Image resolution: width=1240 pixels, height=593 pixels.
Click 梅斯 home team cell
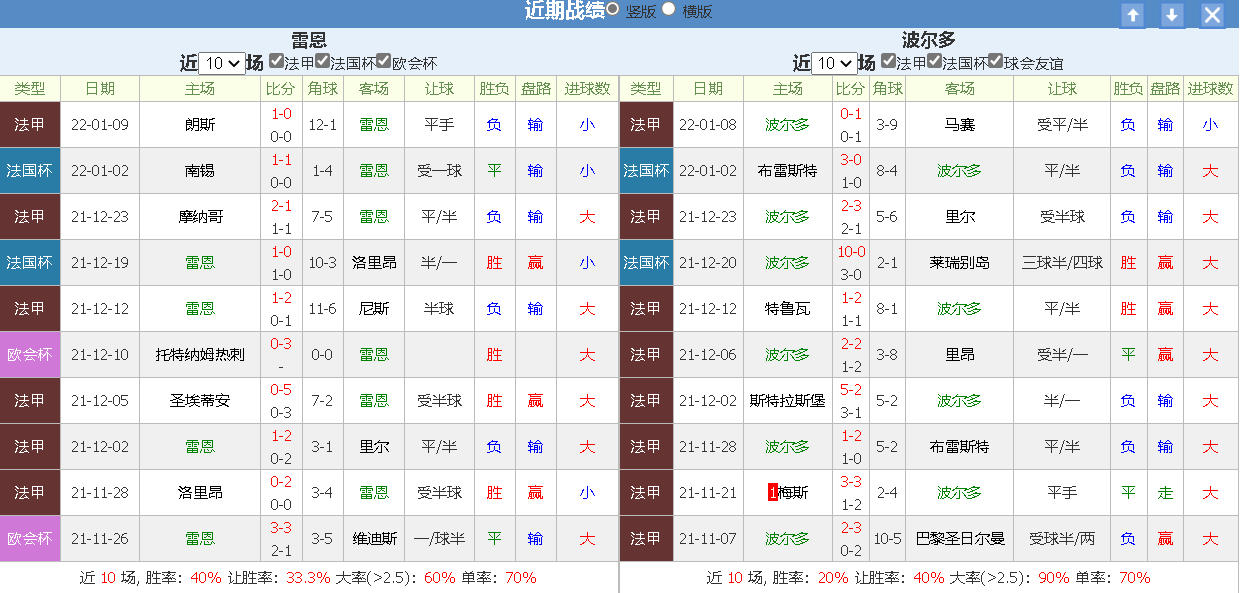click(x=788, y=493)
